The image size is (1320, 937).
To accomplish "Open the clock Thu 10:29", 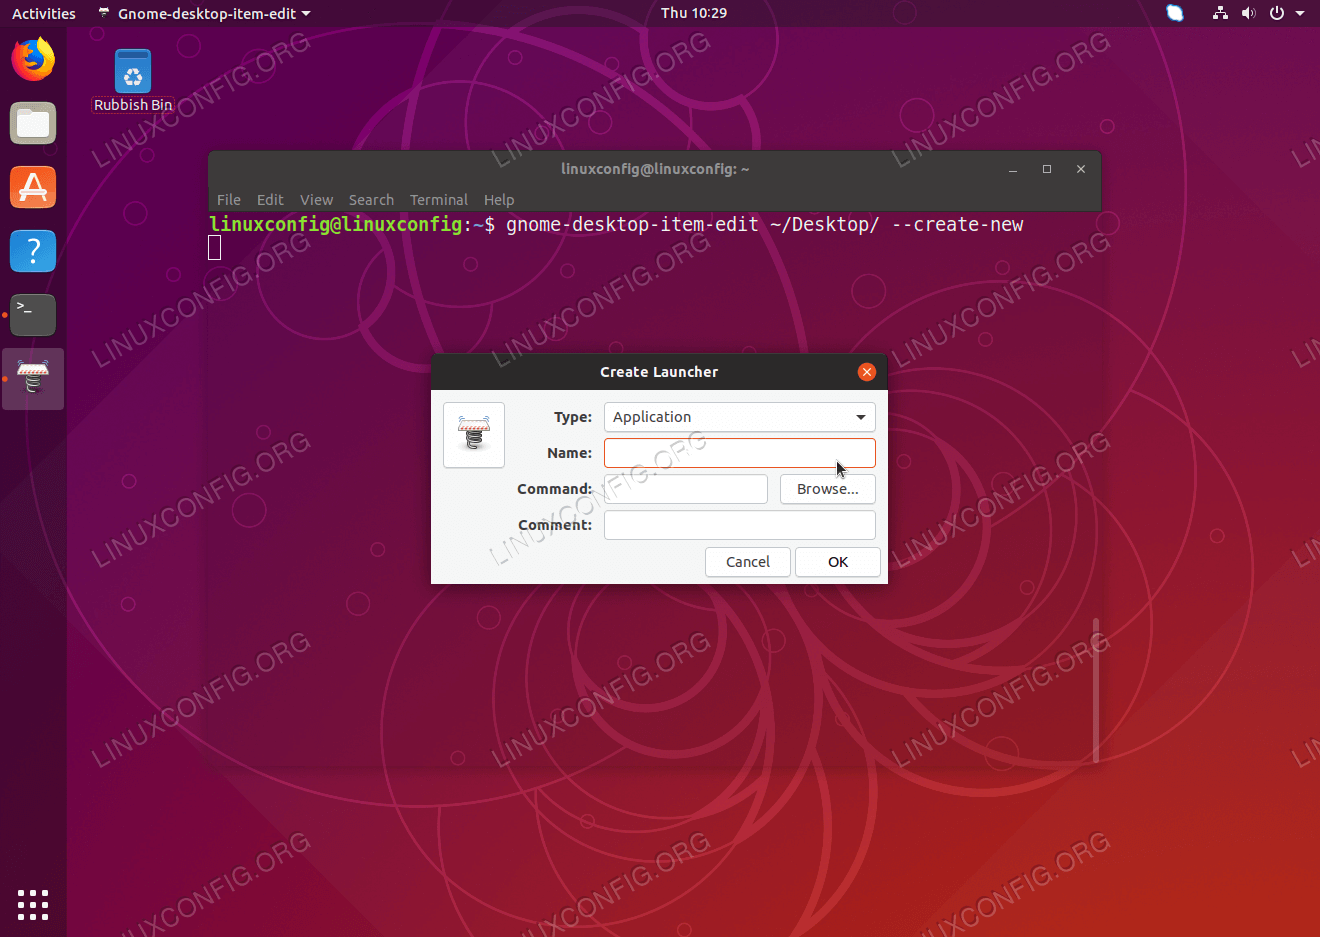I will tap(694, 13).
